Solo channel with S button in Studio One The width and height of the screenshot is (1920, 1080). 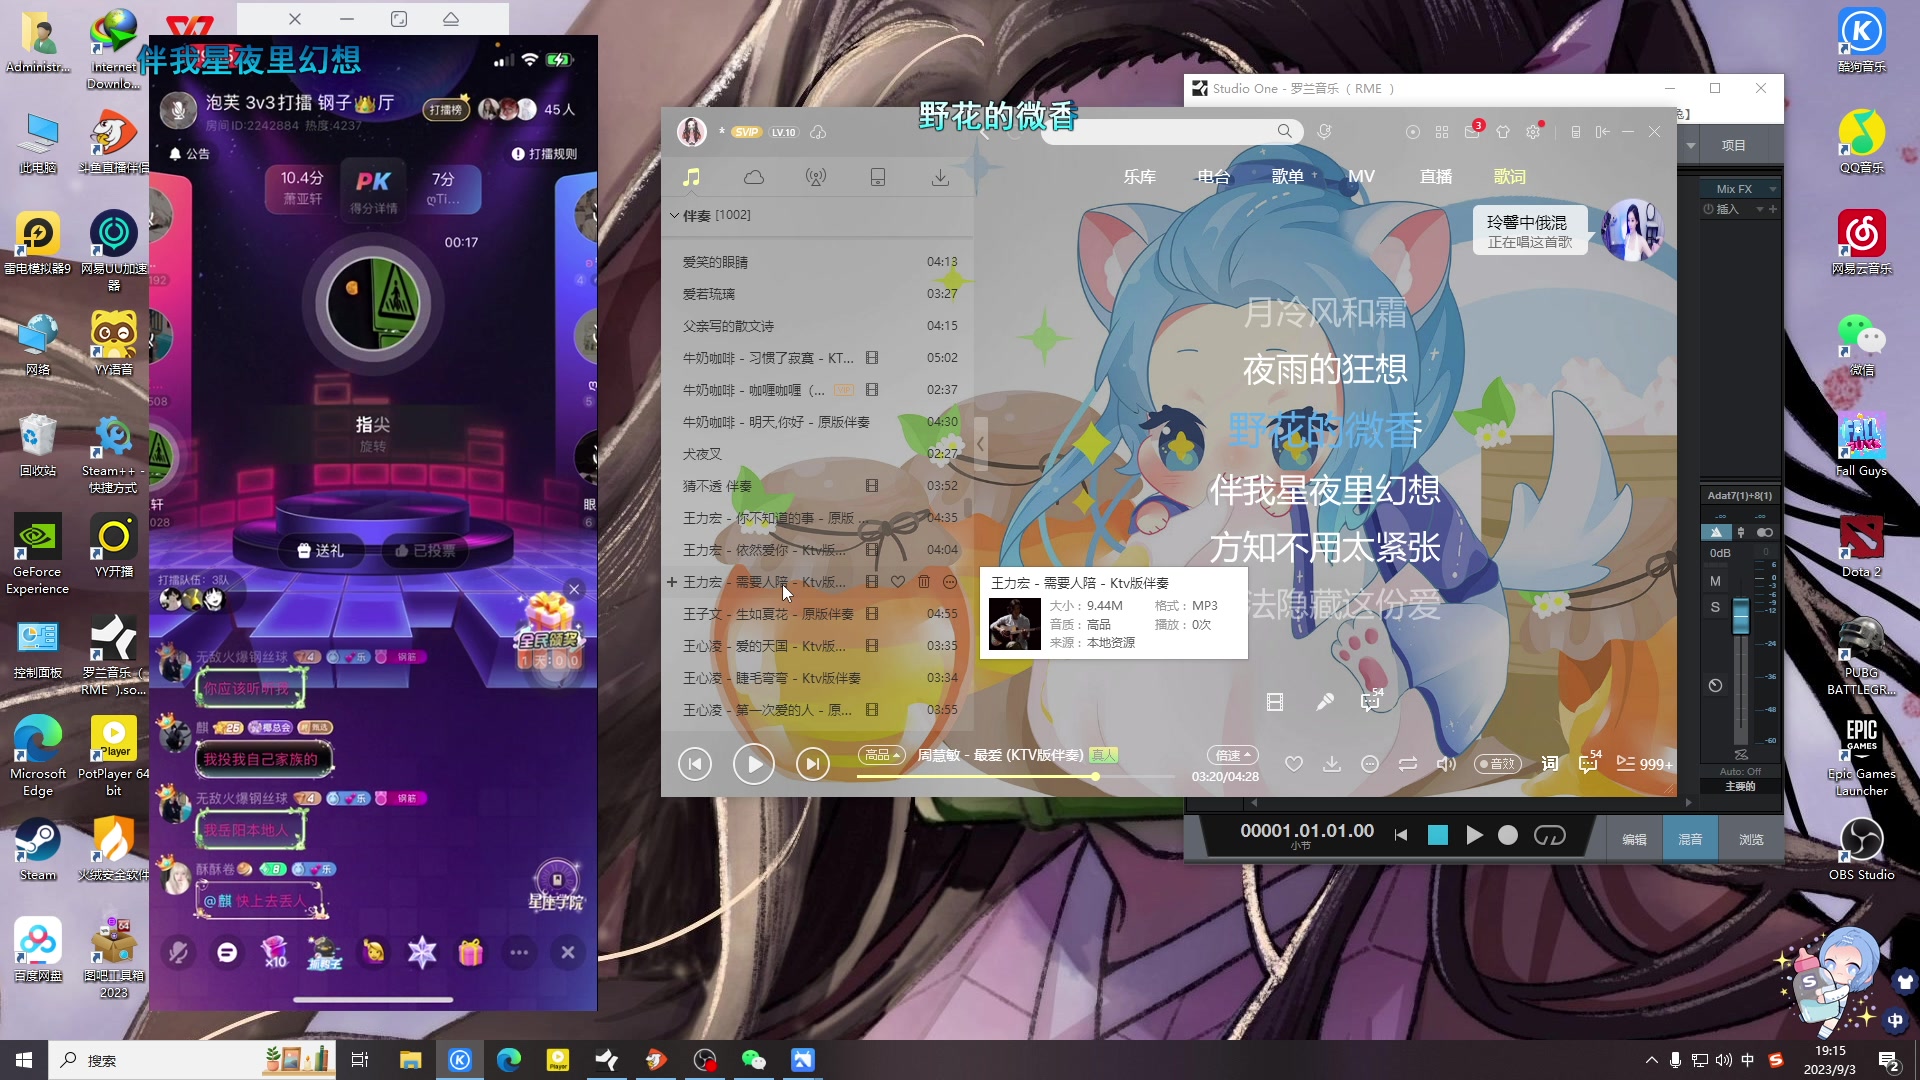click(1716, 607)
